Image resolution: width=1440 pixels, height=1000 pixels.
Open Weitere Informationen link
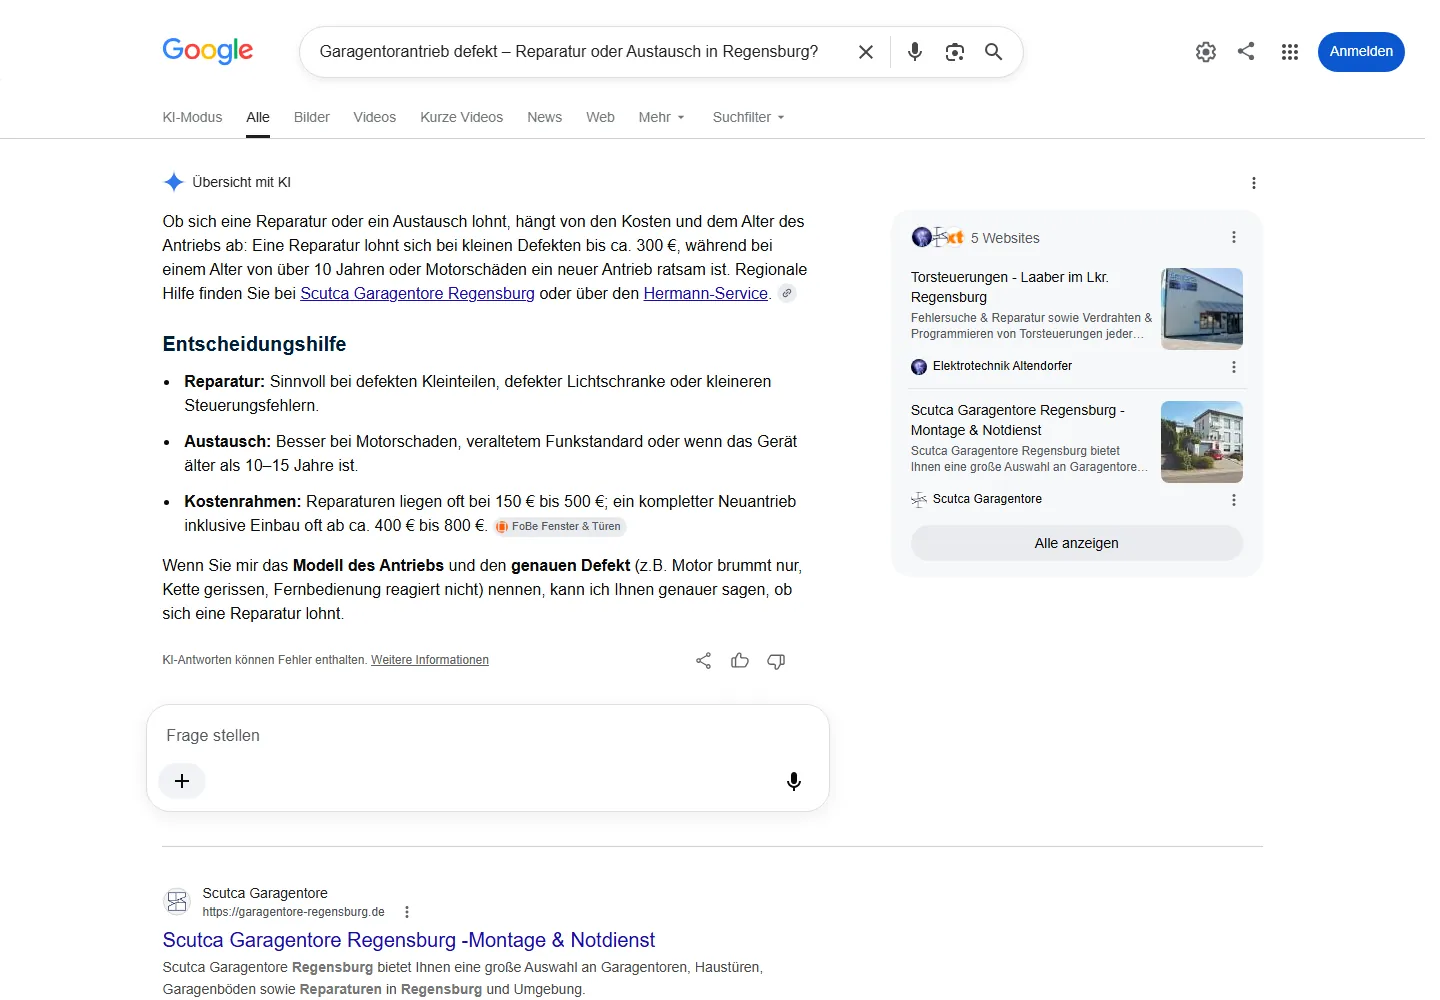[x=430, y=660]
